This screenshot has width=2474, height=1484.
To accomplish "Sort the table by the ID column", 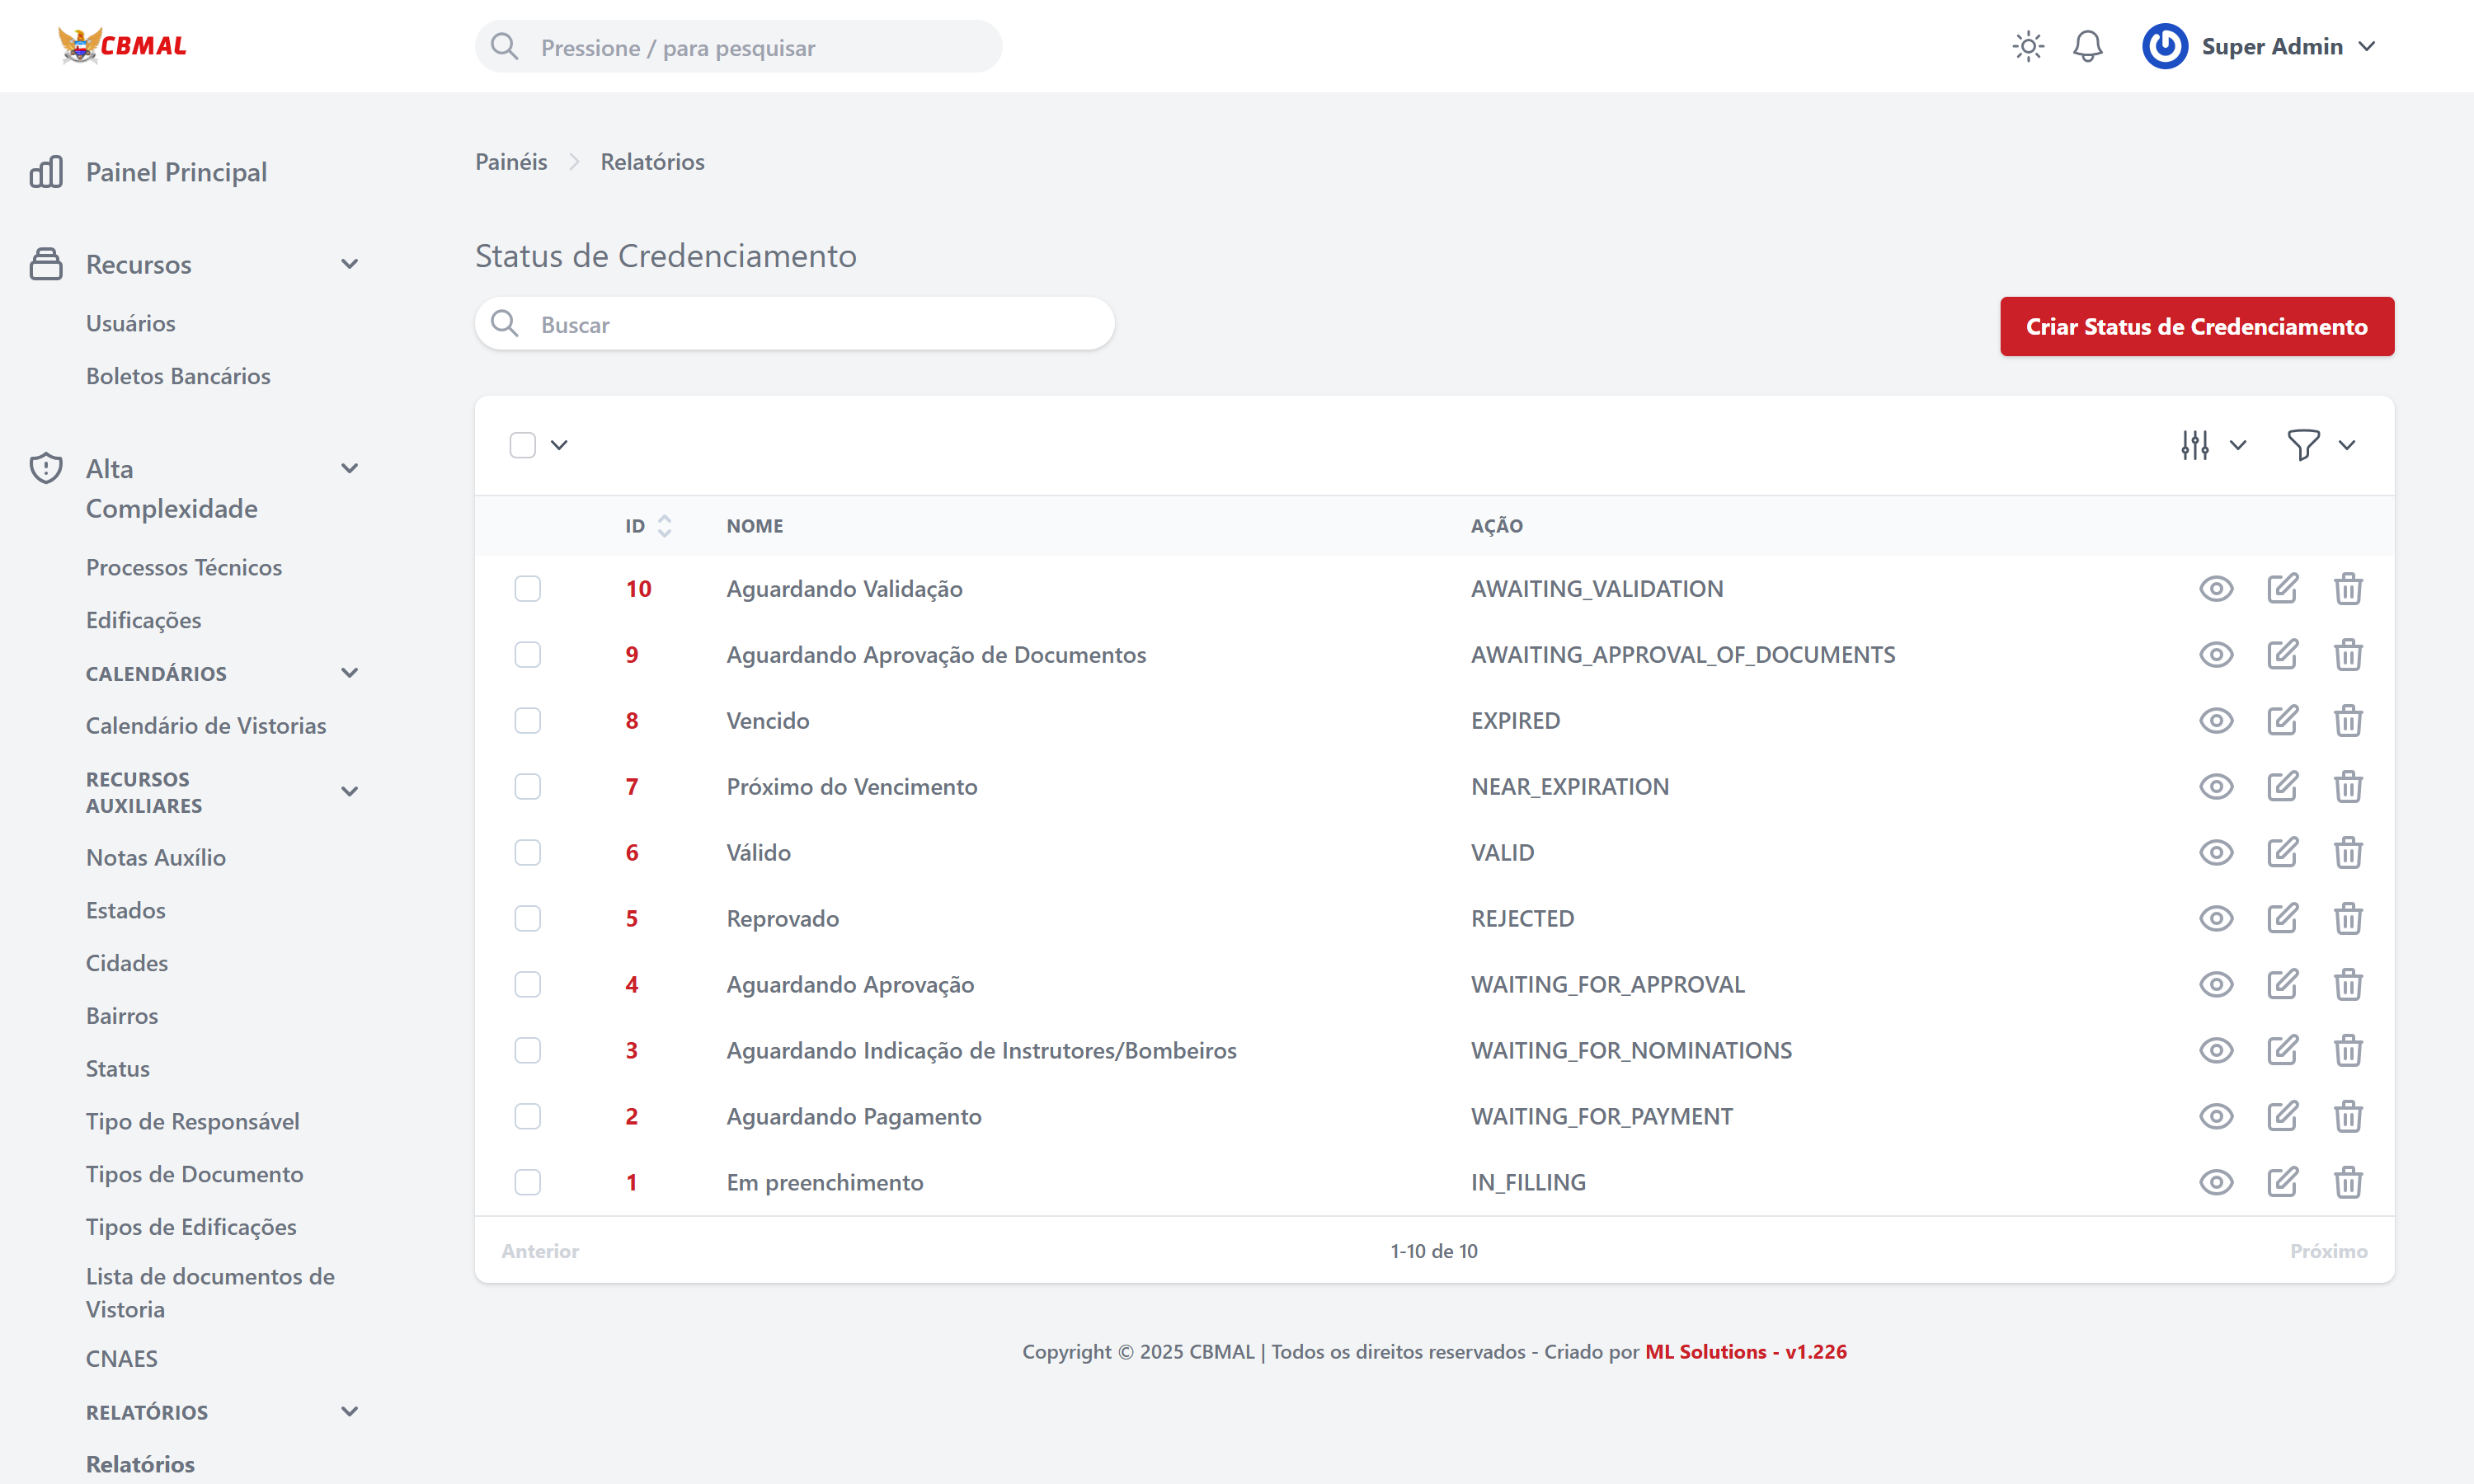I will click(664, 525).
